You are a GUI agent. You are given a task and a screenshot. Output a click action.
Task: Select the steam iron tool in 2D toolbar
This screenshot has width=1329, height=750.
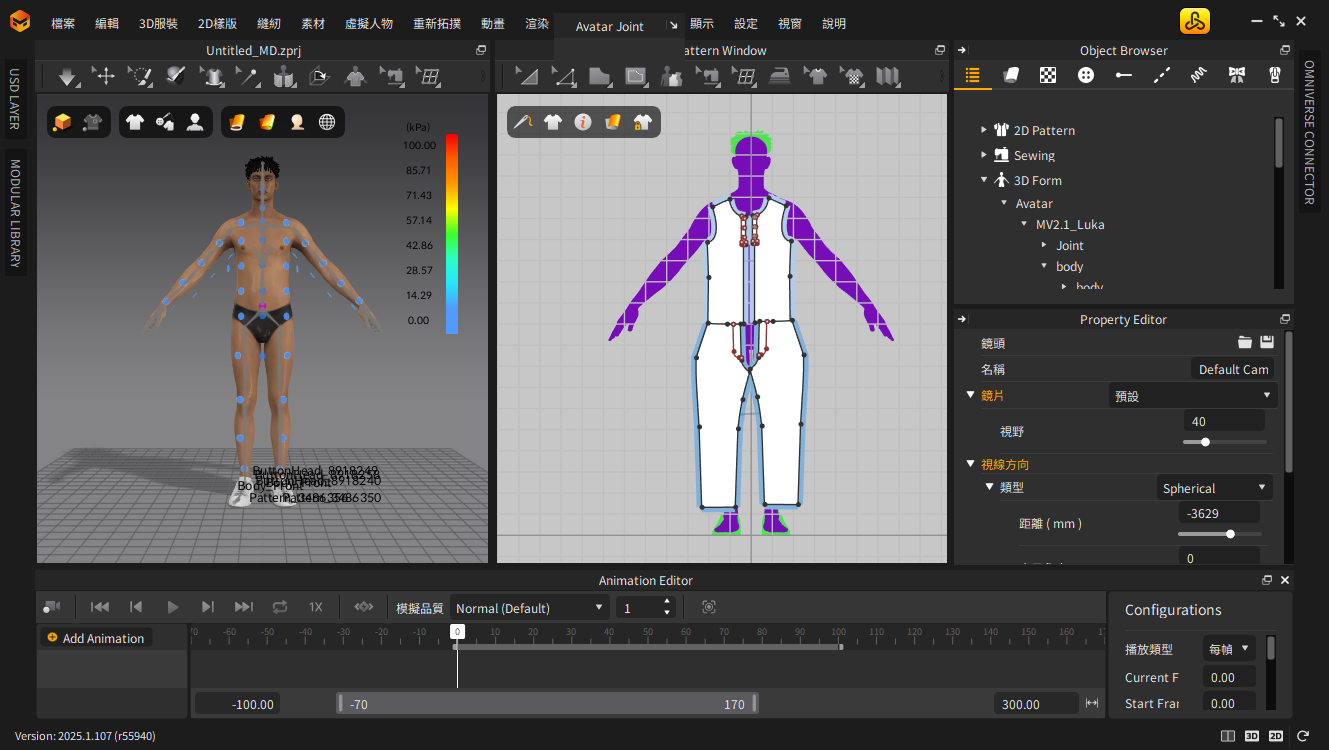[780, 75]
